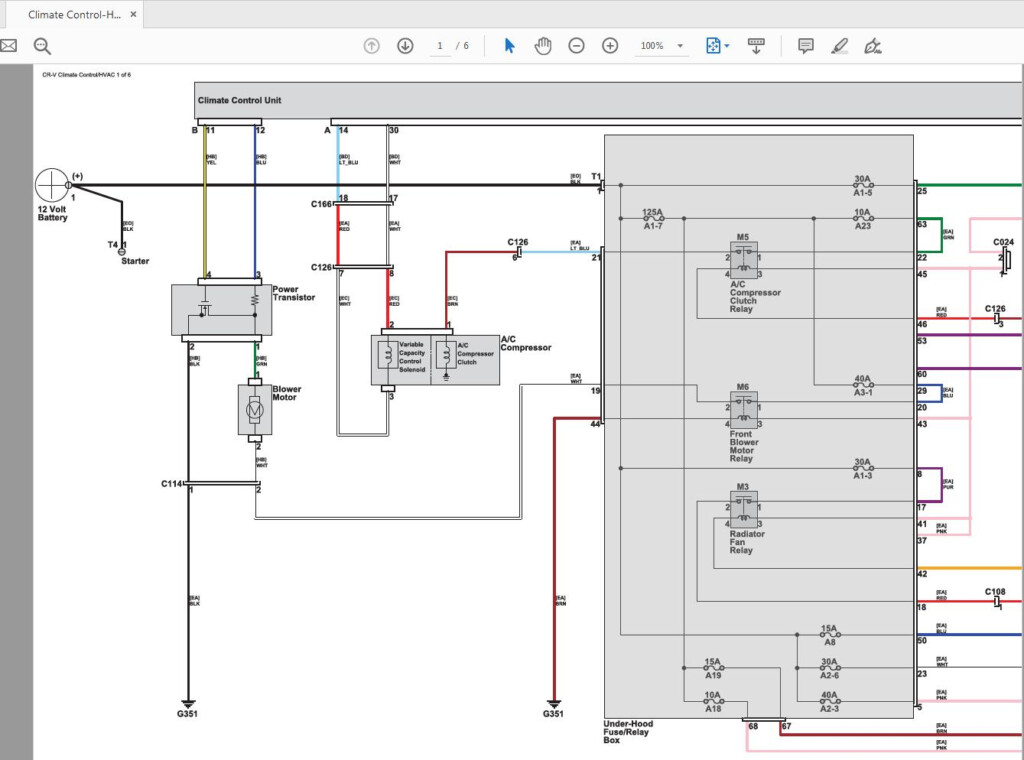This screenshot has width=1024, height=760.
Task: Select the highlighter pen tool
Action: pos(839,46)
